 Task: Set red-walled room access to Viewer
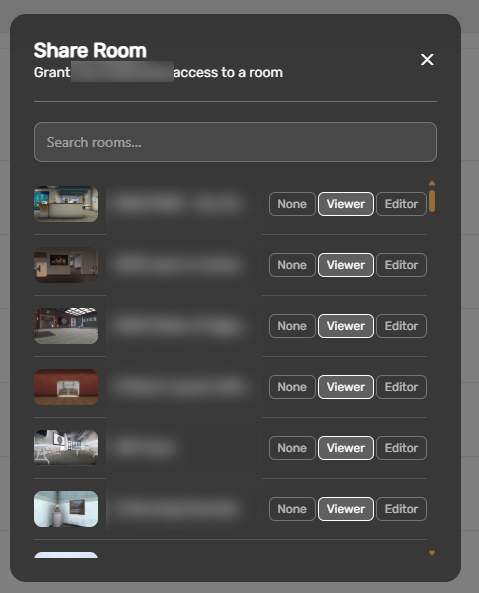(x=346, y=387)
